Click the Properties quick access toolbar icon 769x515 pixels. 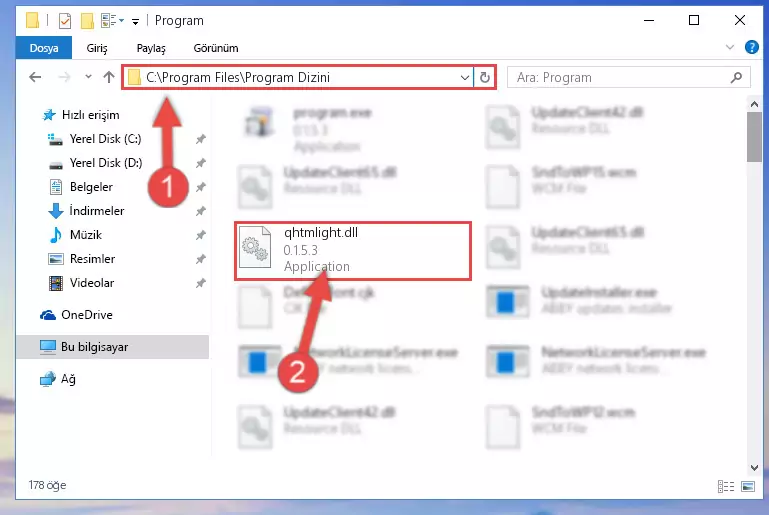pos(65,21)
